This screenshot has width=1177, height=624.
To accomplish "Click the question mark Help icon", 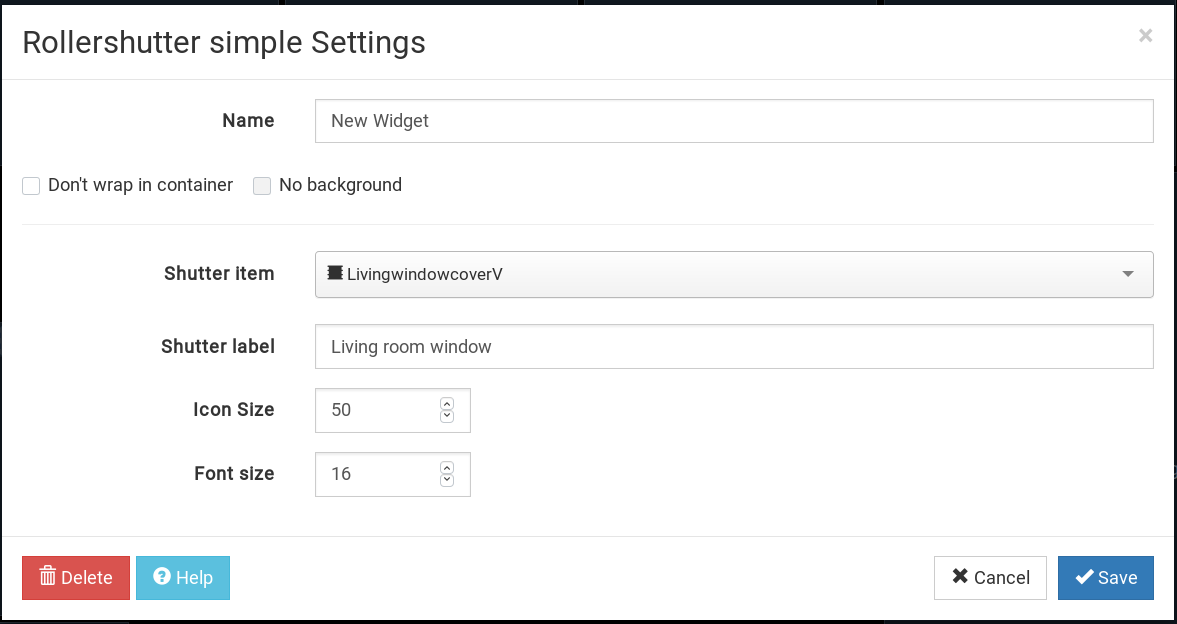I will coord(161,576).
